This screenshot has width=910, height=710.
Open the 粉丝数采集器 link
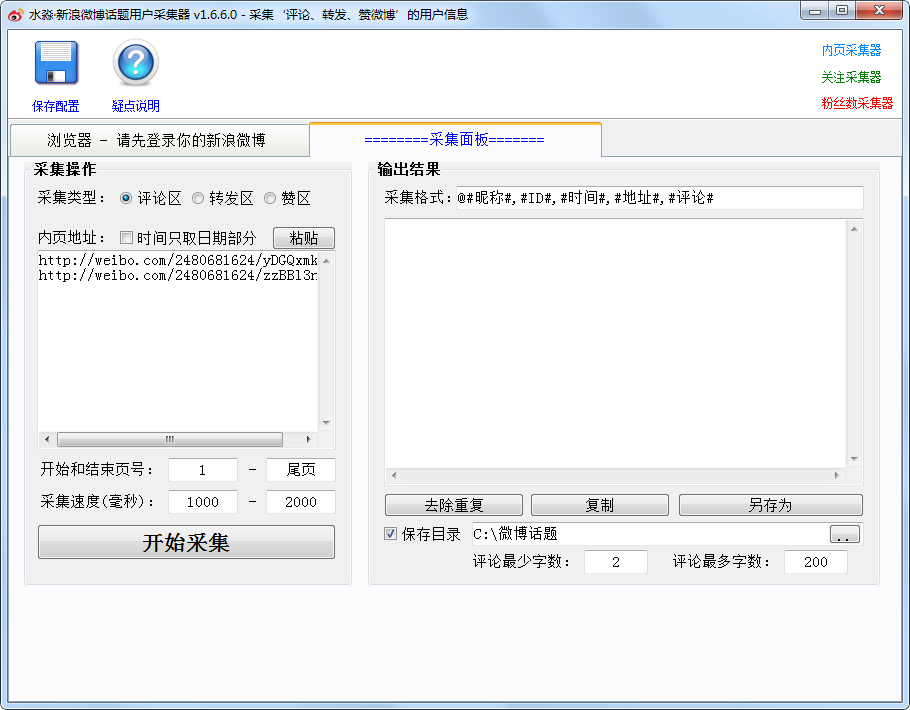coord(857,103)
